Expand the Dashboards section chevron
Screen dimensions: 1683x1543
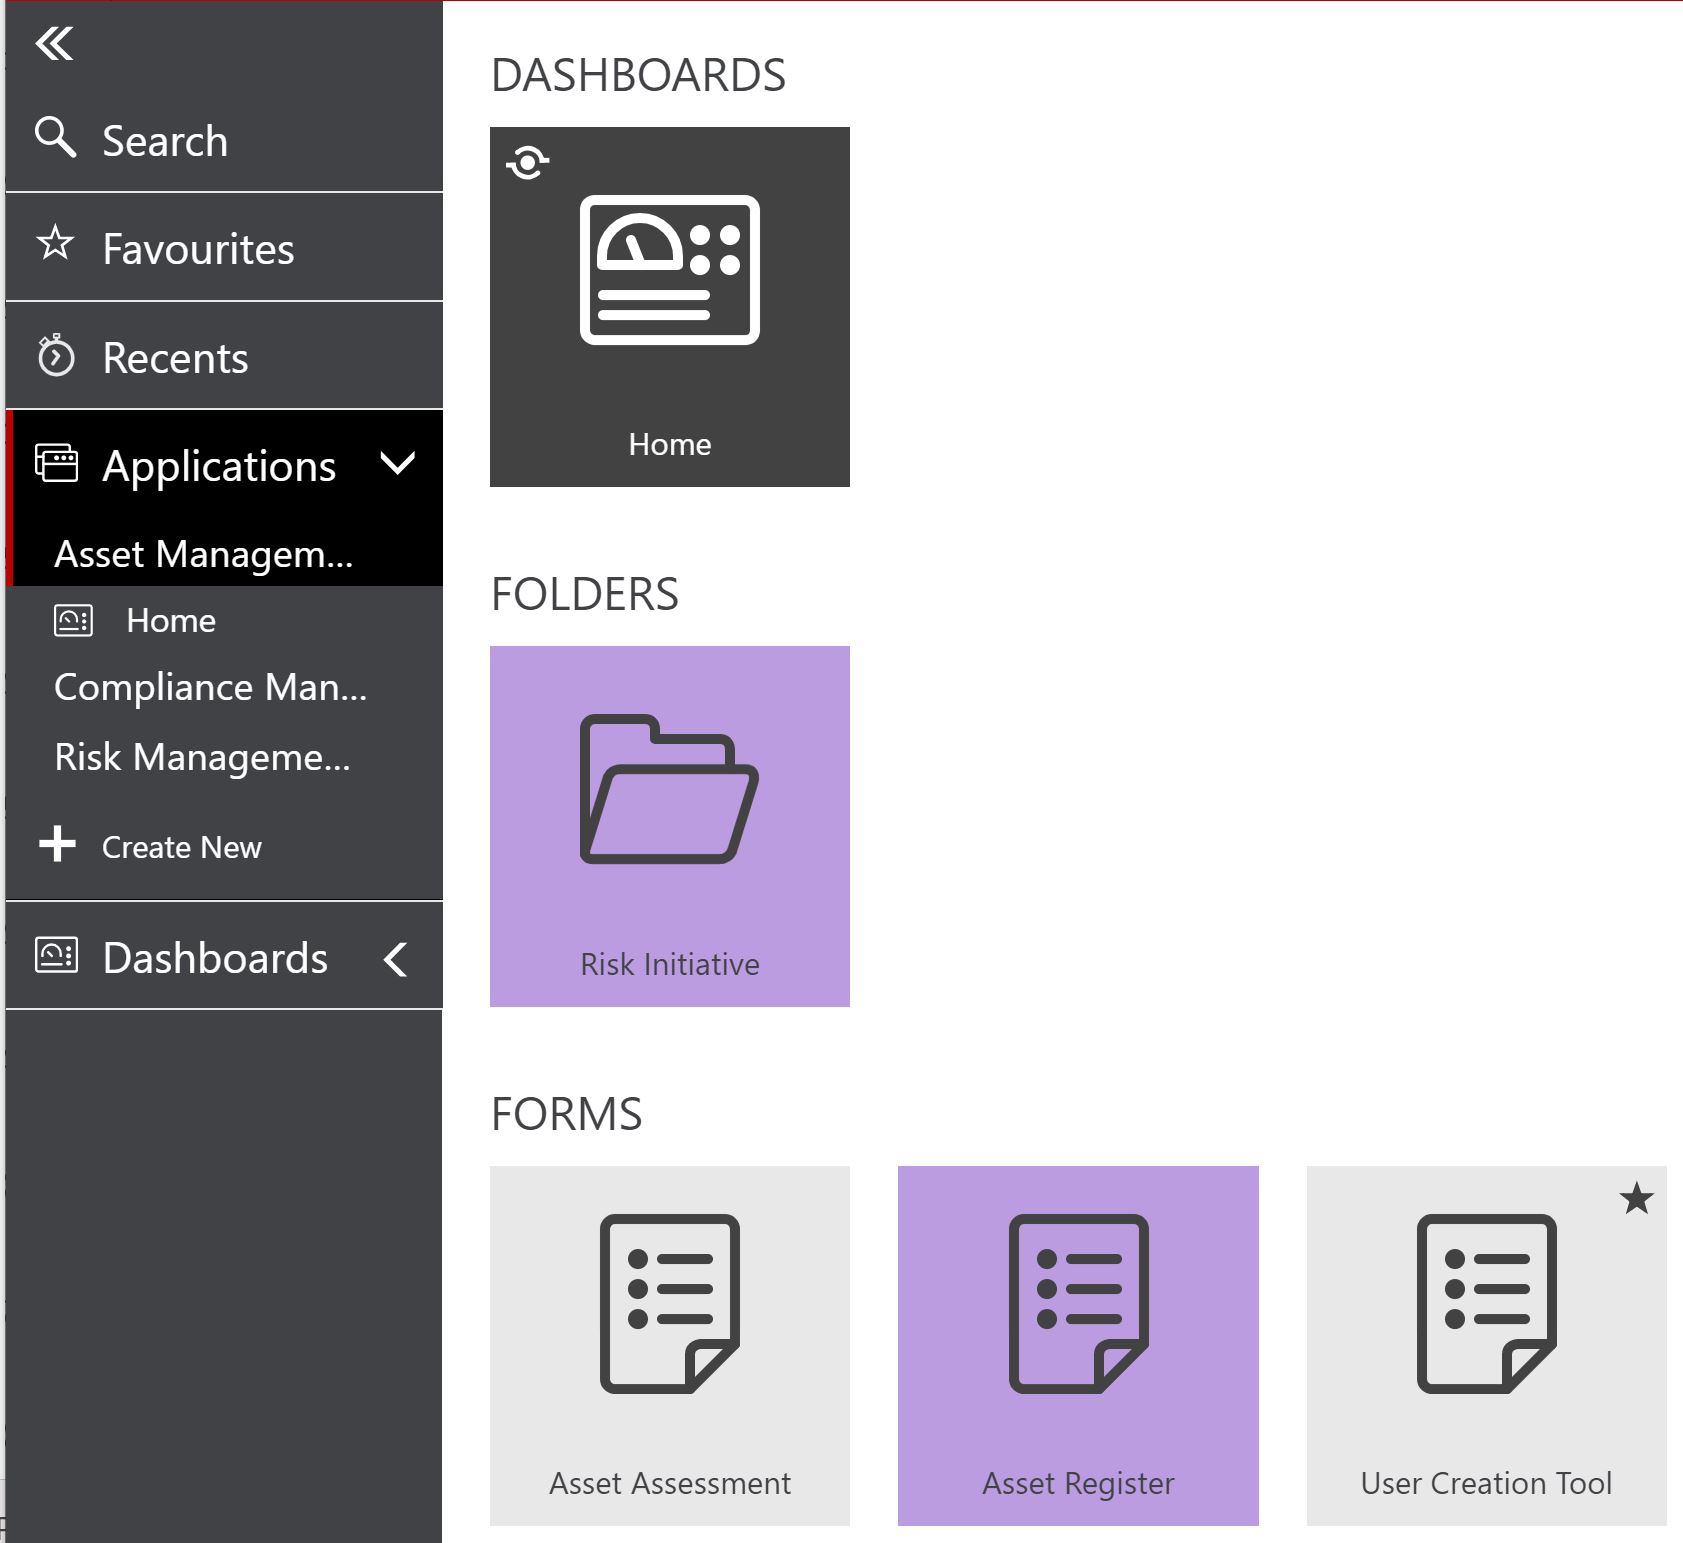[397, 958]
